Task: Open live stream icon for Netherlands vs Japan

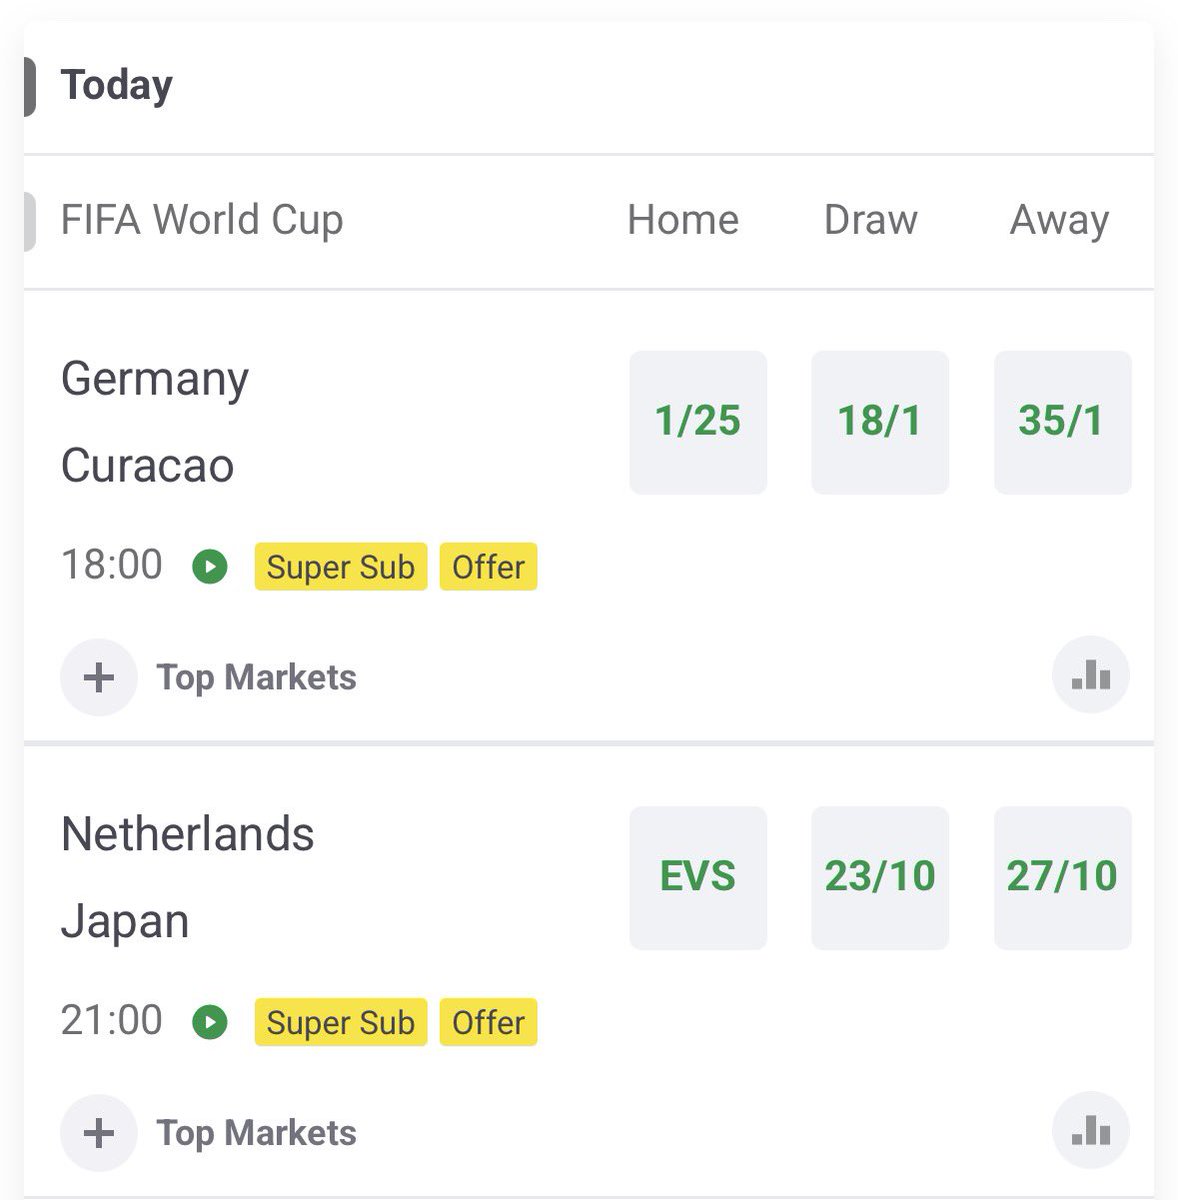Action: pos(210,1022)
